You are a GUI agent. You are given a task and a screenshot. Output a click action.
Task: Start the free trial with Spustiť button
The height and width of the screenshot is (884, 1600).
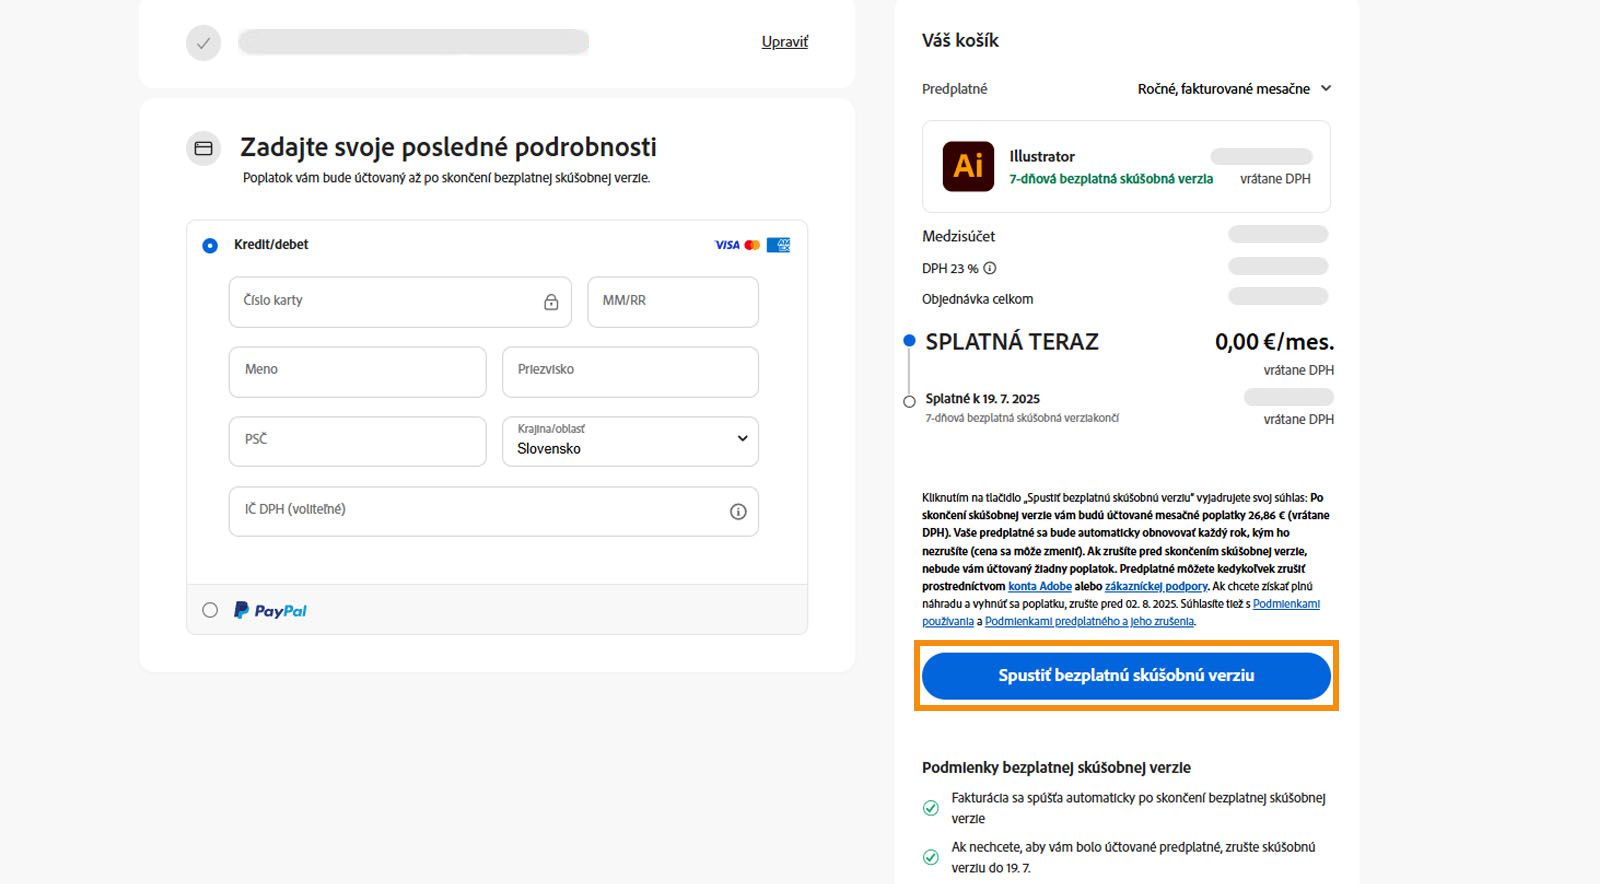click(1126, 676)
